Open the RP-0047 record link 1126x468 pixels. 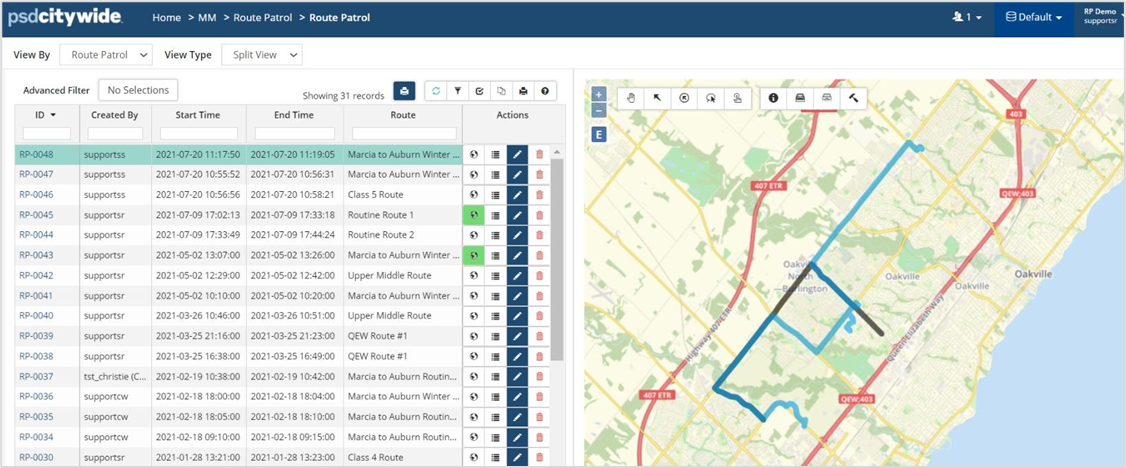36,174
